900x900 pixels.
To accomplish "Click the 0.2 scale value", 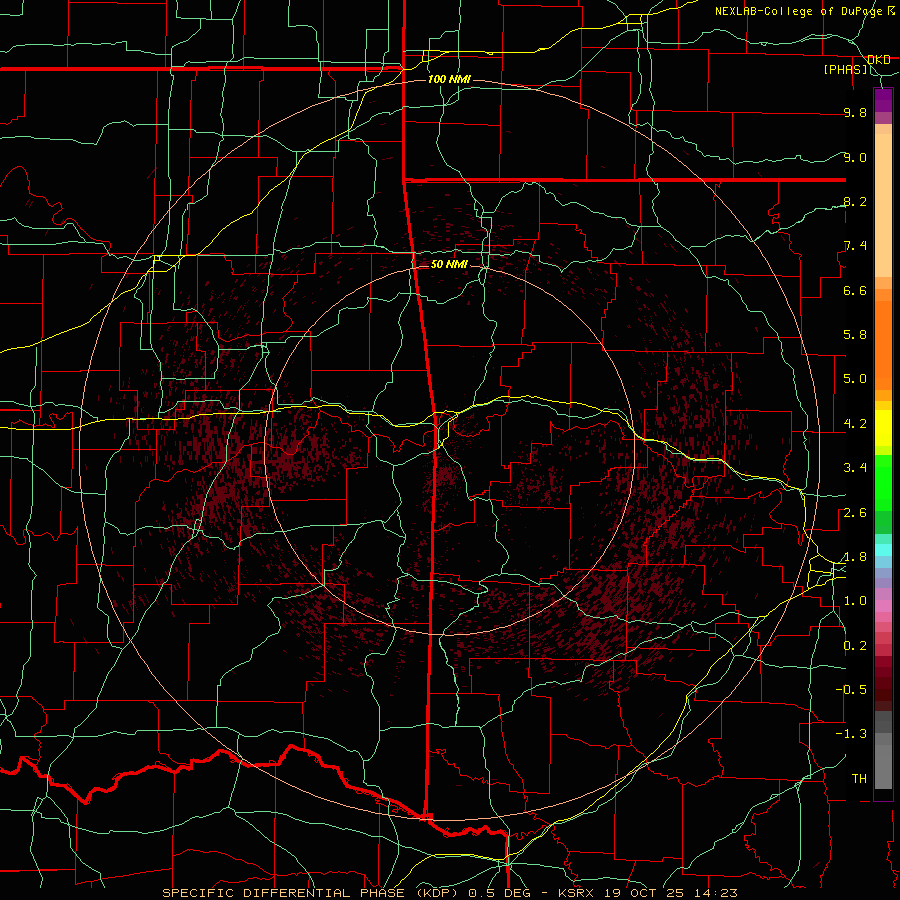I will (x=855, y=646).
